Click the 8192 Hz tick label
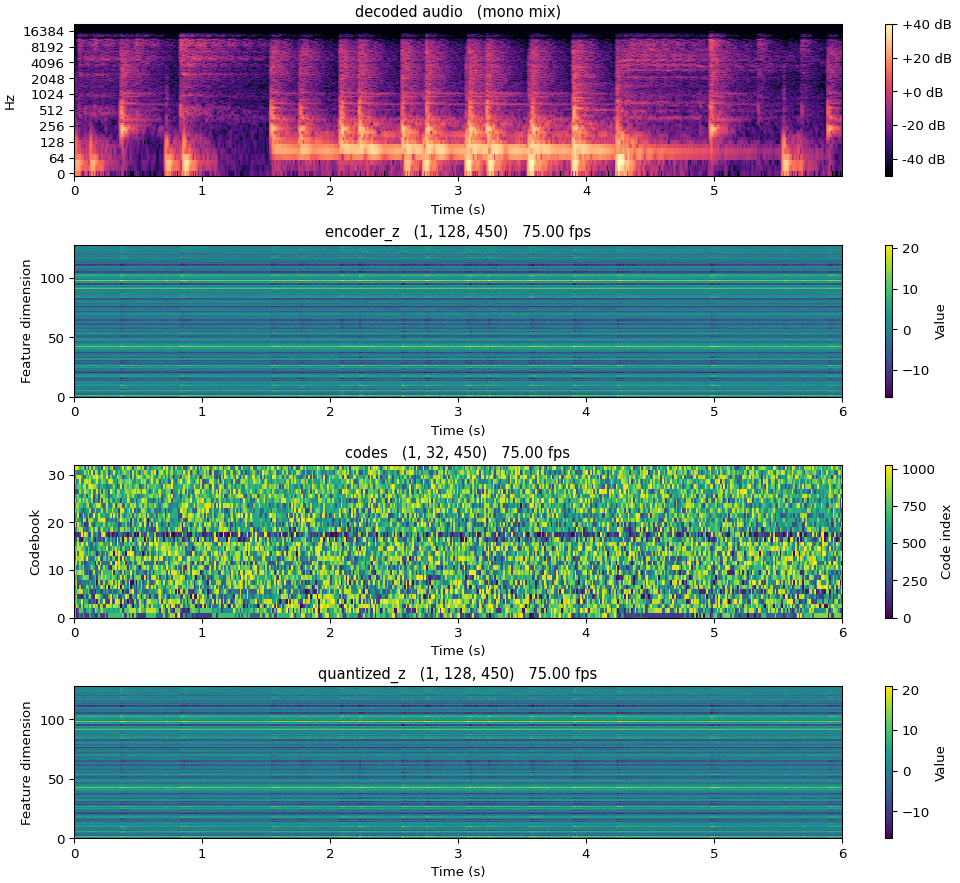This screenshot has height=883, width=960. [x=47, y=48]
